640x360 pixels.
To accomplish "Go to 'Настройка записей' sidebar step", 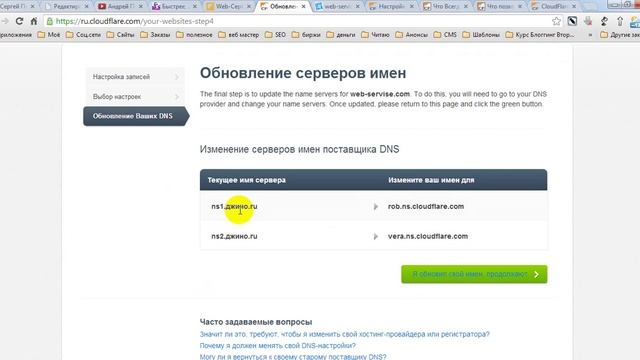I will point(135,77).
